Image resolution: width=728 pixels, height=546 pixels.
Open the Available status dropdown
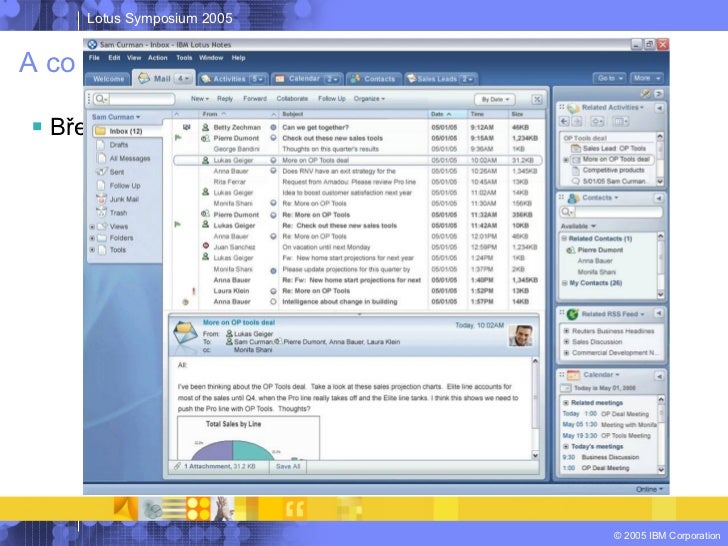click(578, 226)
